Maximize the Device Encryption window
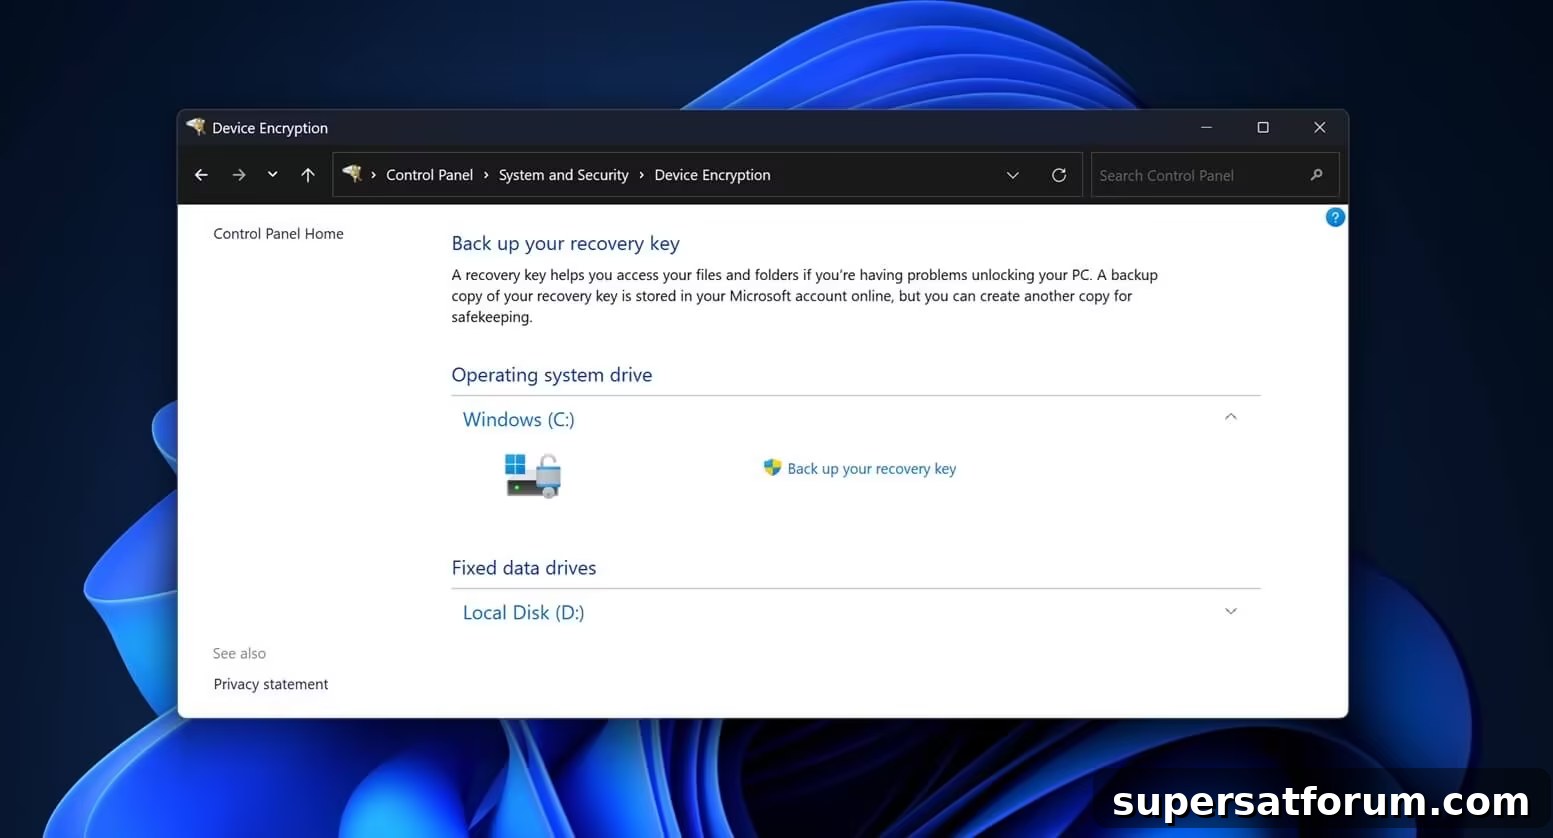 pos(1263,127)
